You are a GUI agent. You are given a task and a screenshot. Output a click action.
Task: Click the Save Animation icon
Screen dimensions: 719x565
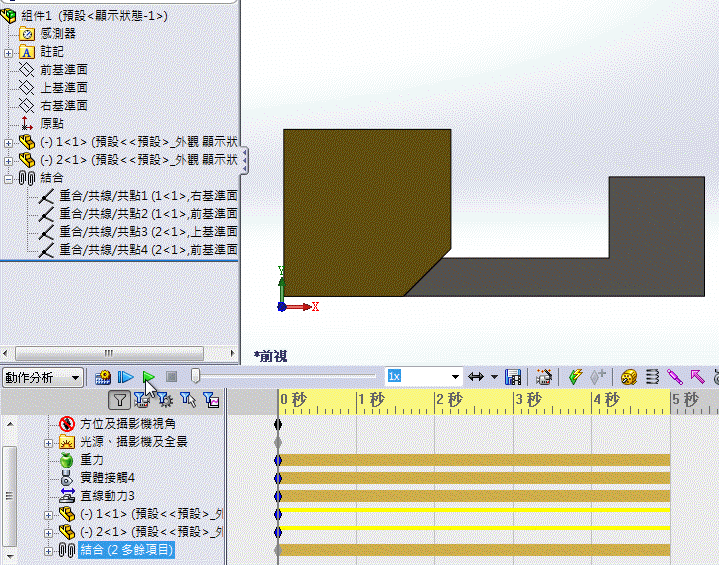[x=513, y=377]
